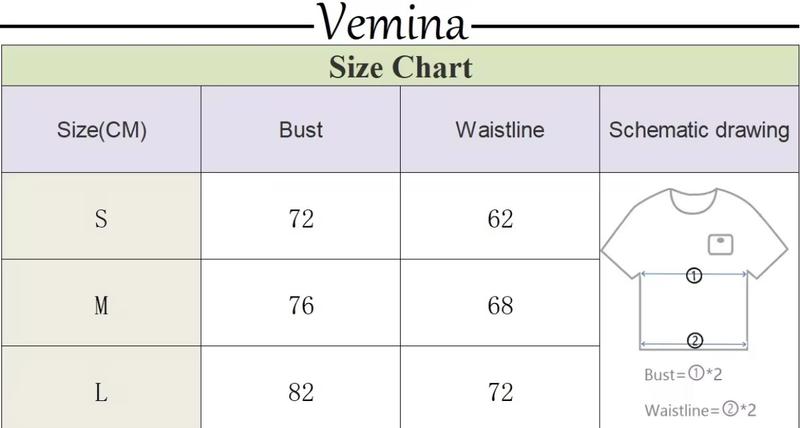This screenshot has height=428, width=800.
Task: Click waistline value 72 for size L
Action: (x=500, y=392)
